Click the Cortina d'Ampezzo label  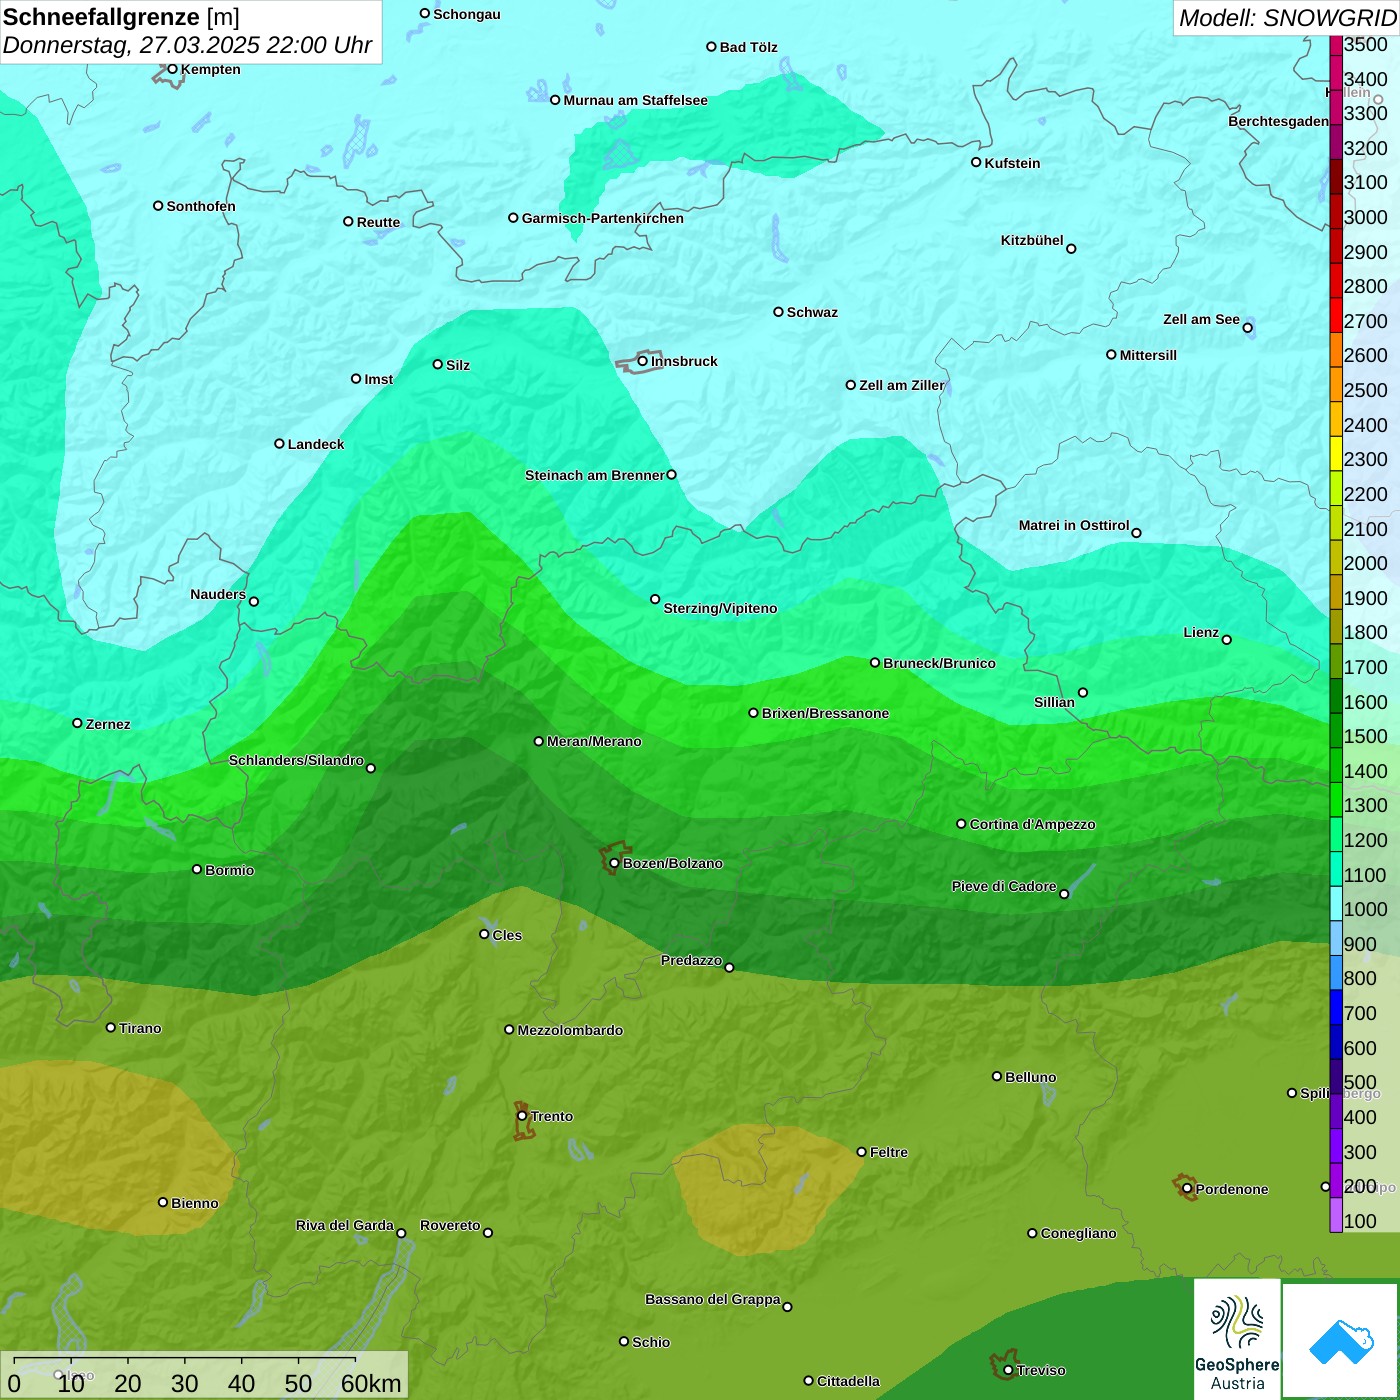click(1033, 824)
